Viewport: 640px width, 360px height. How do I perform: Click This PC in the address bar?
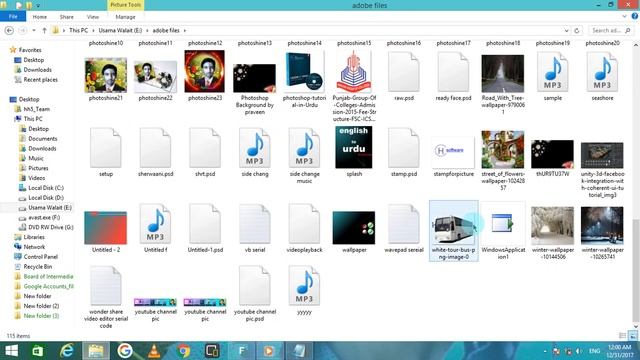[x=78, y=31]
